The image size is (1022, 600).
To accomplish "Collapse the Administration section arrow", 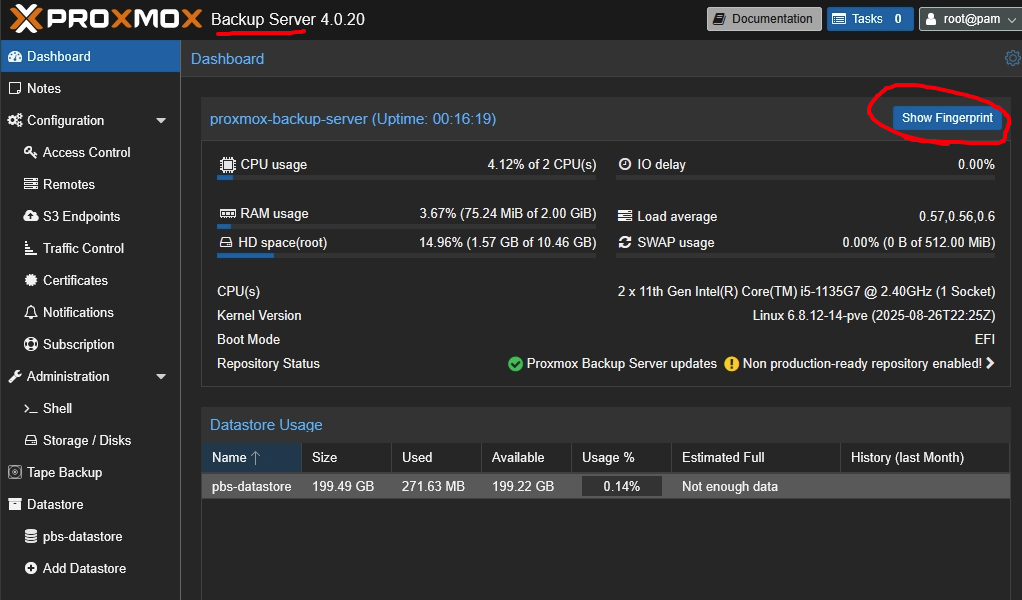I will 161,377.
